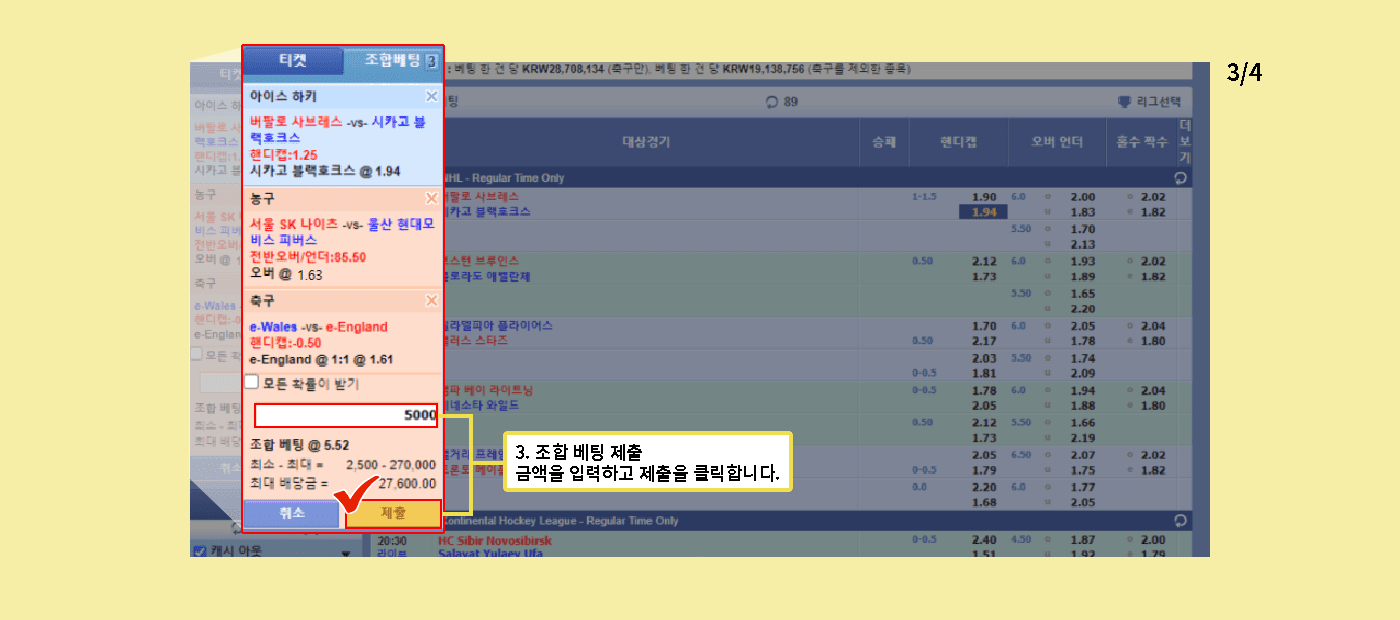Click the bet amount field showing 5000

point(346,415)
